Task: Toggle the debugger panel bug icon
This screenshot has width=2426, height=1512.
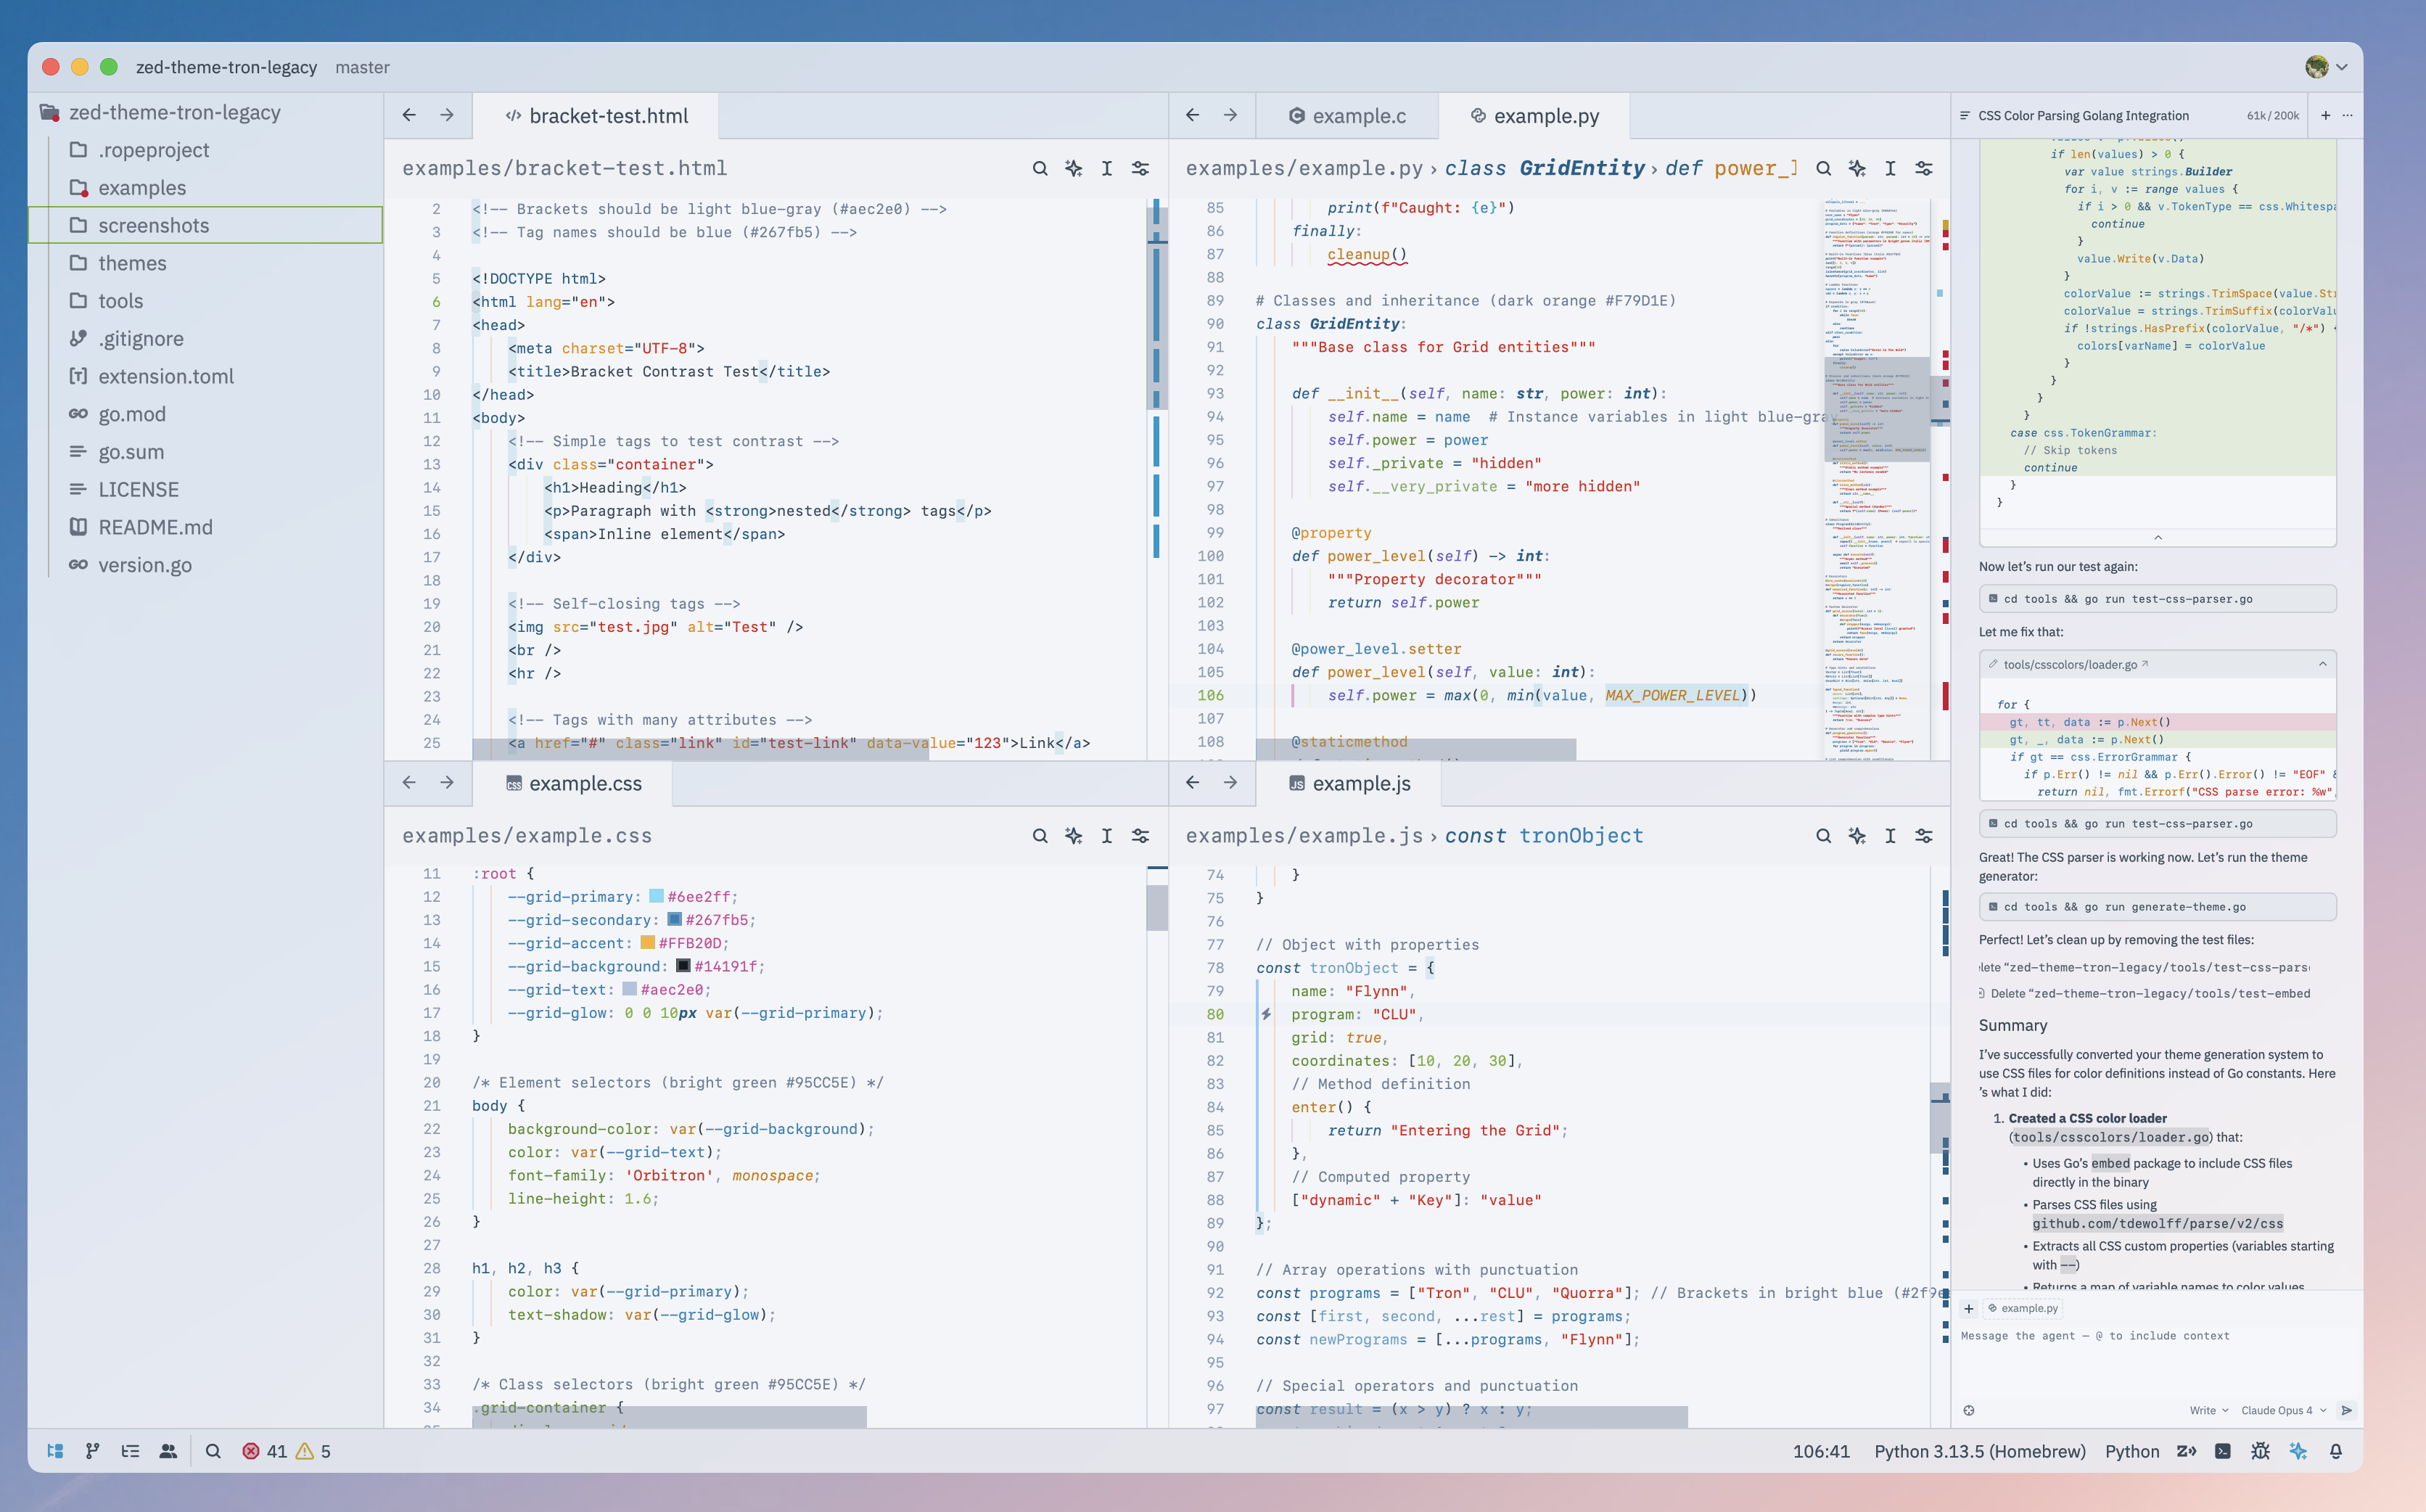Action: (2260, 1451)
